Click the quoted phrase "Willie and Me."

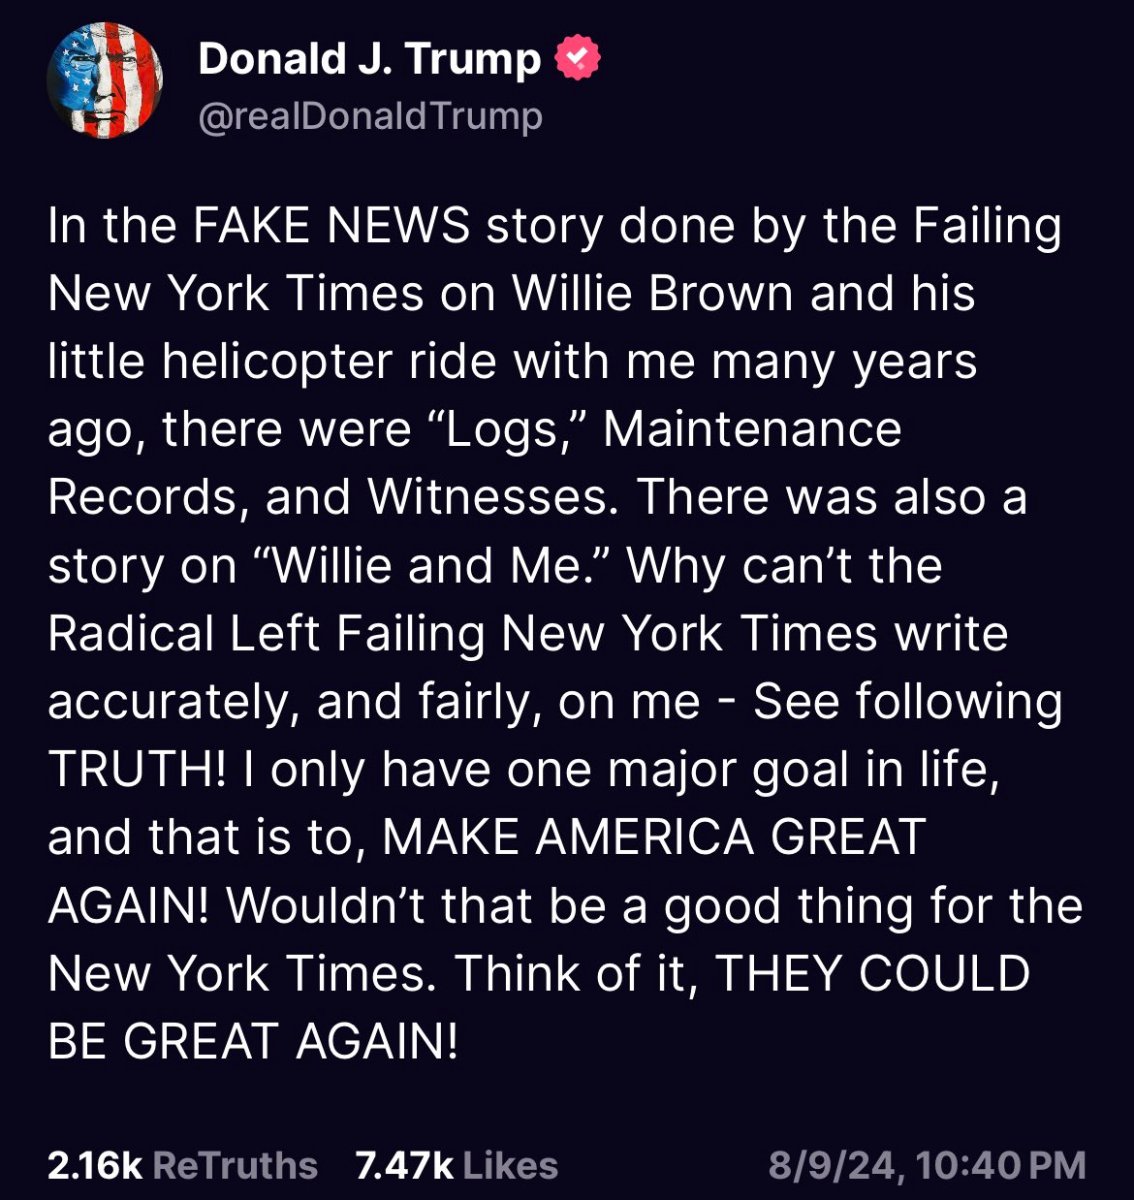coord(433,566)
